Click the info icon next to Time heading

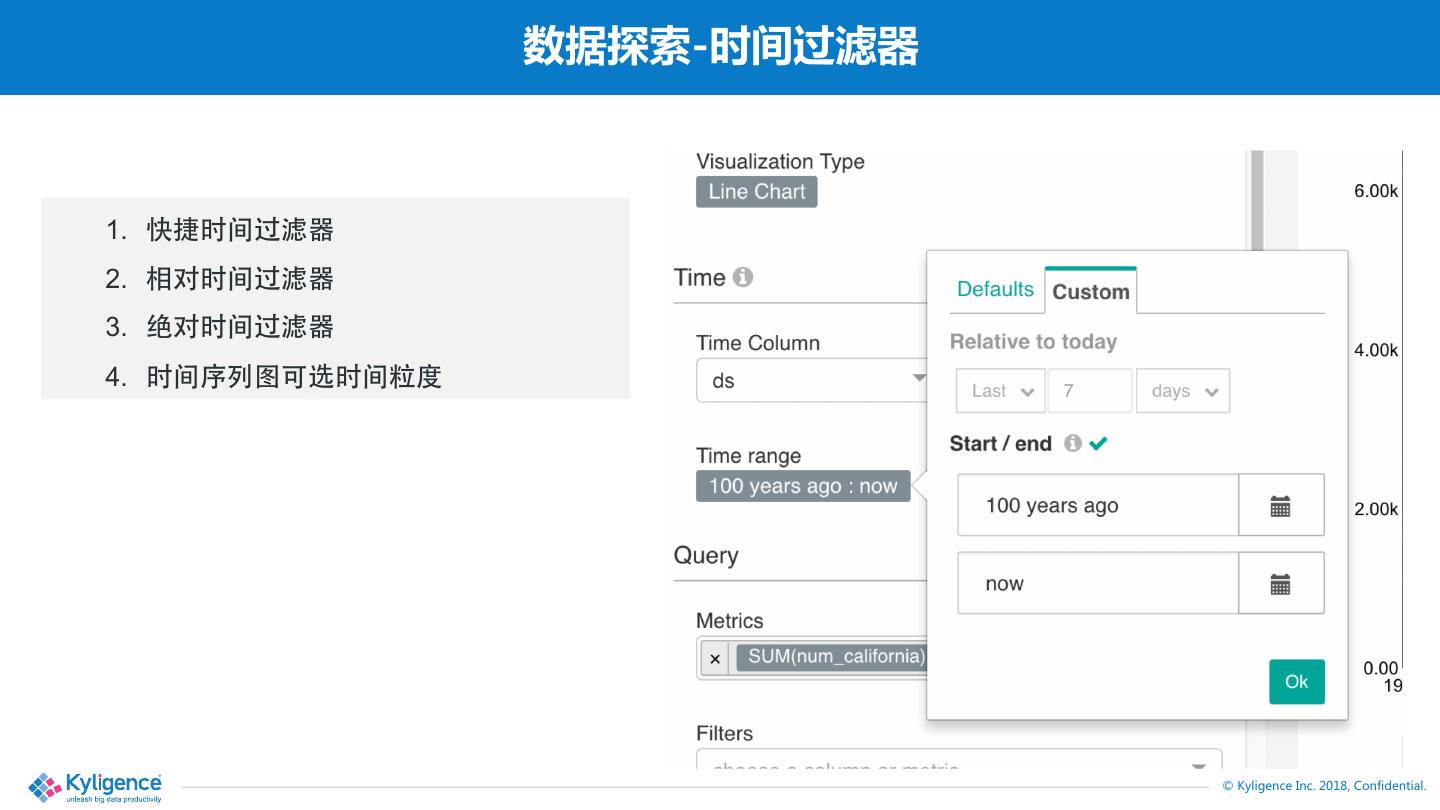click(x=742, y=277)
